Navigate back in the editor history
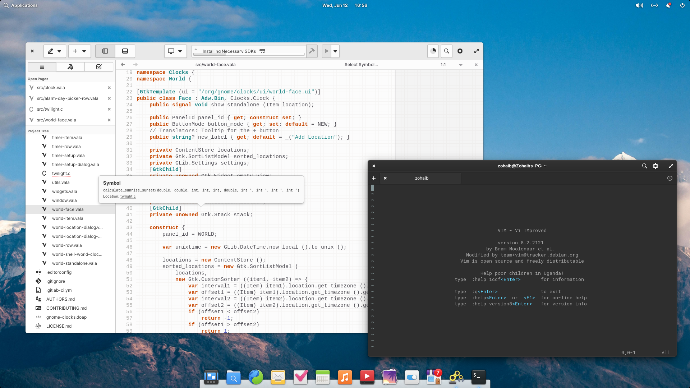The width and height of the screenshot is (690, 388). click(123, 64)
